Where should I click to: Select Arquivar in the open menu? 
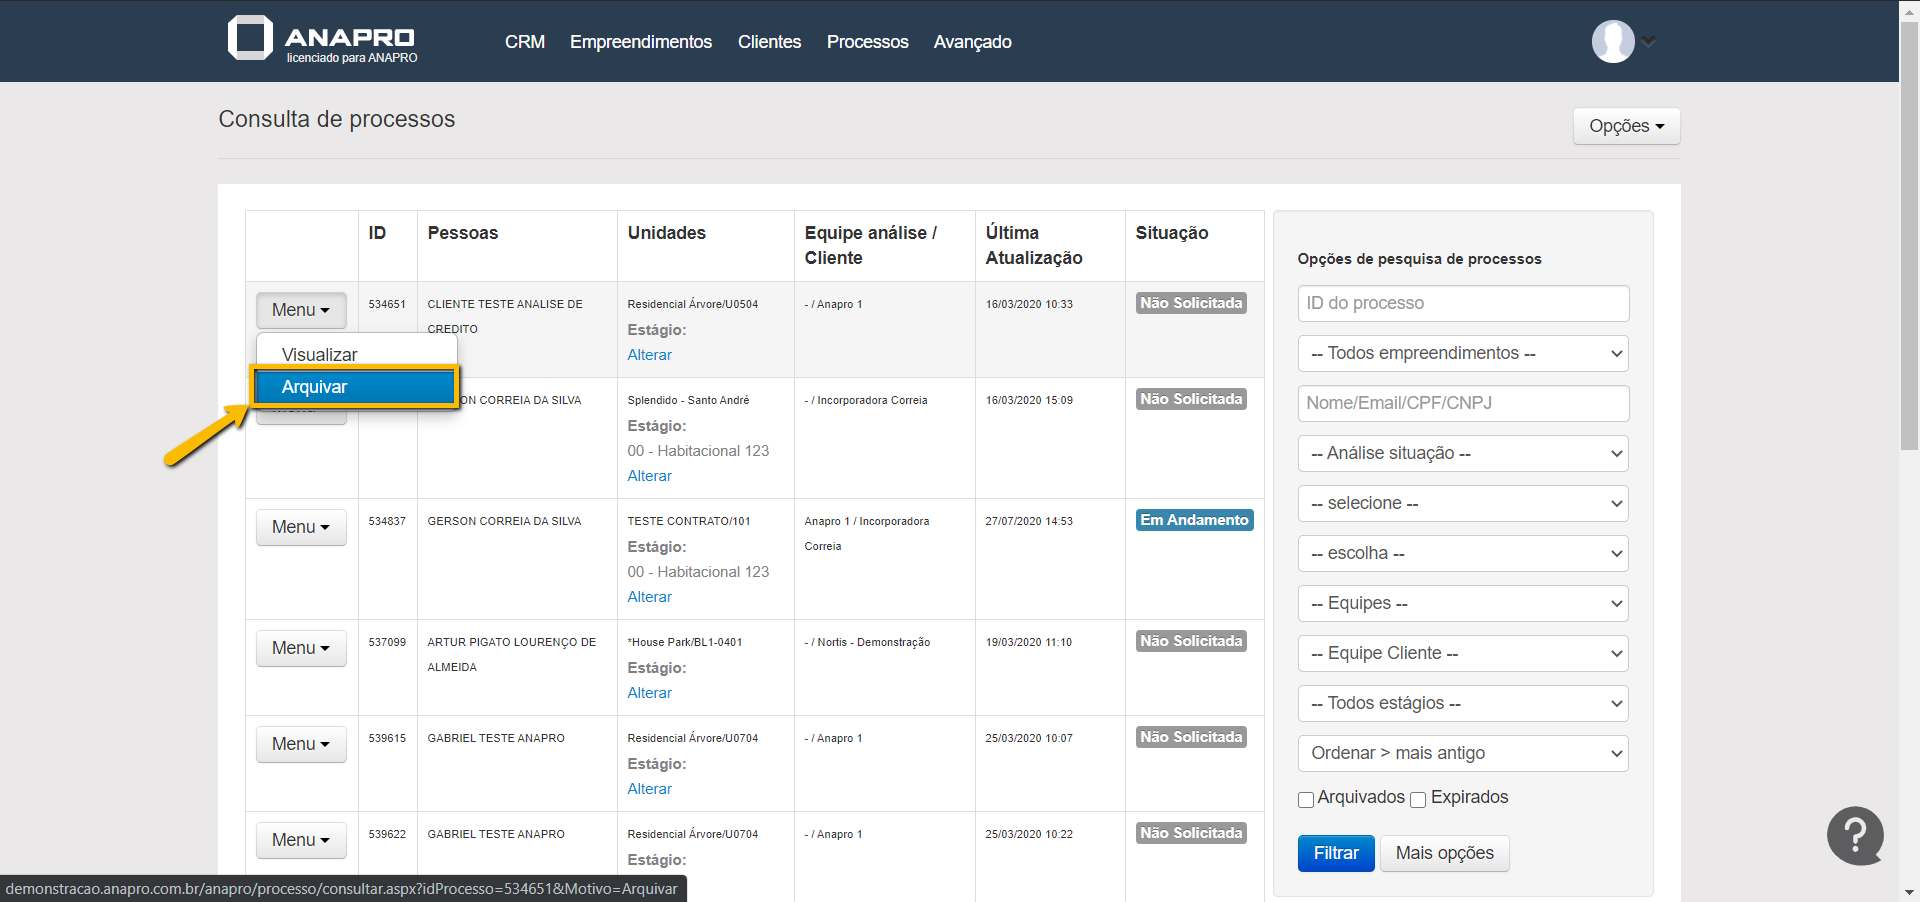[355, 387]
